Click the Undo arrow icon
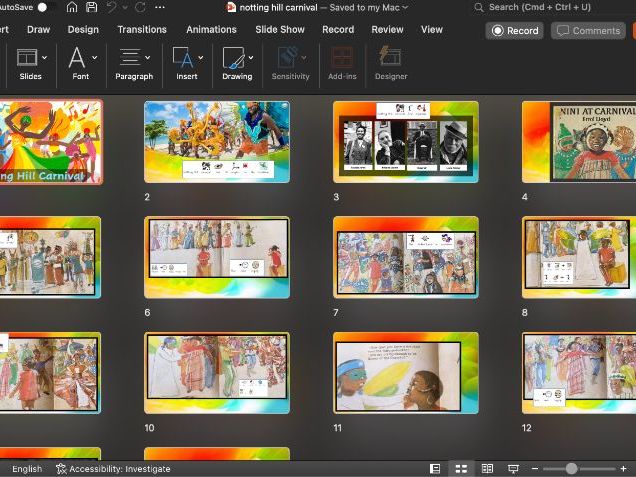 click(112, 7)
